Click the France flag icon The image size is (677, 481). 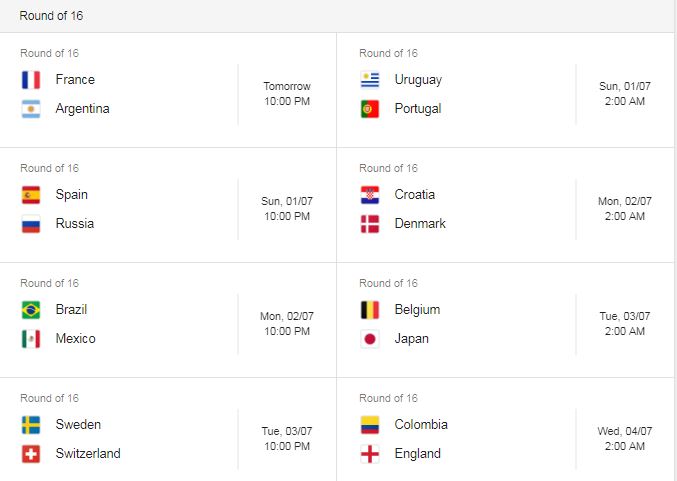31,80
